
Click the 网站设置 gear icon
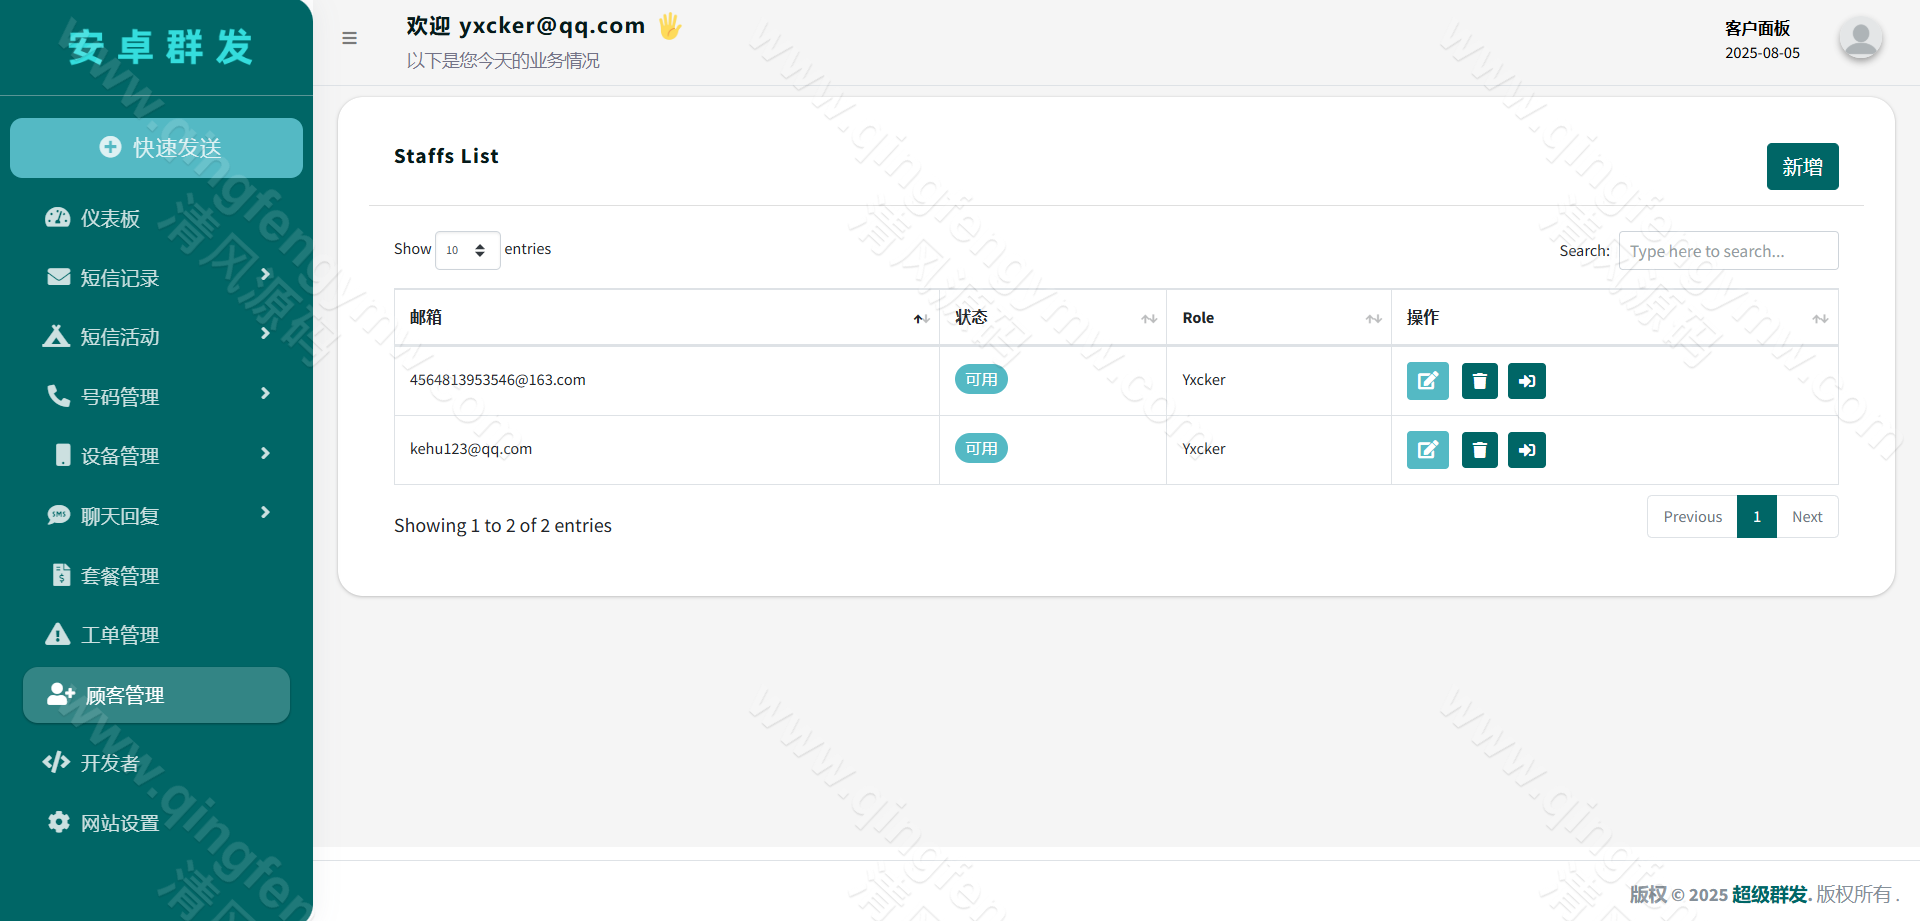pyautogui.click(x=59, y=822)
